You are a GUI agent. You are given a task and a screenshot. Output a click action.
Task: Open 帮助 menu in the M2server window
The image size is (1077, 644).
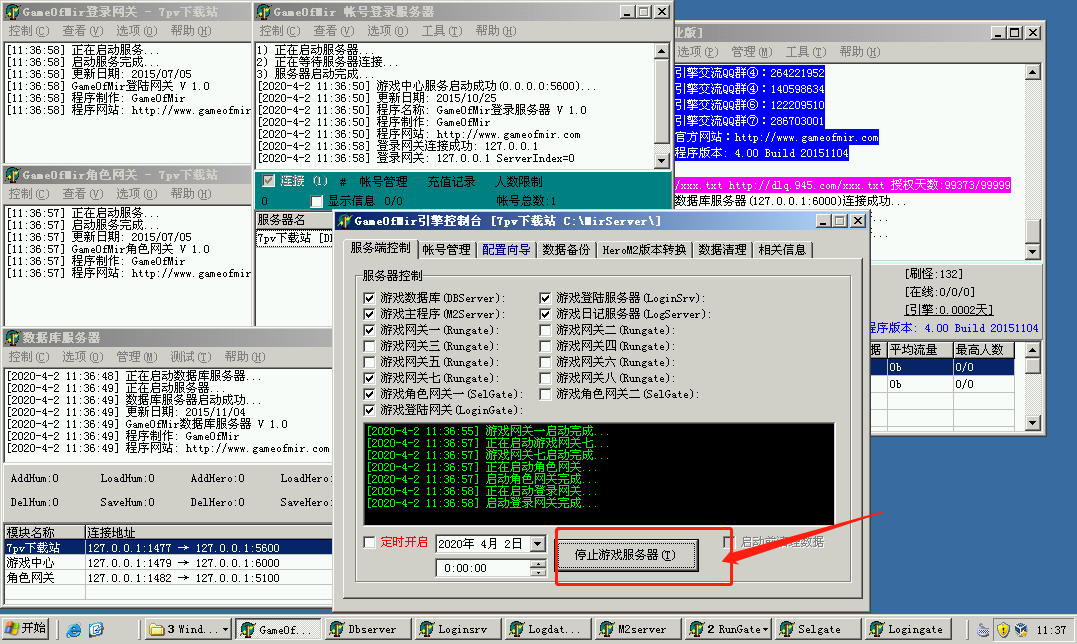pos(859,52)
